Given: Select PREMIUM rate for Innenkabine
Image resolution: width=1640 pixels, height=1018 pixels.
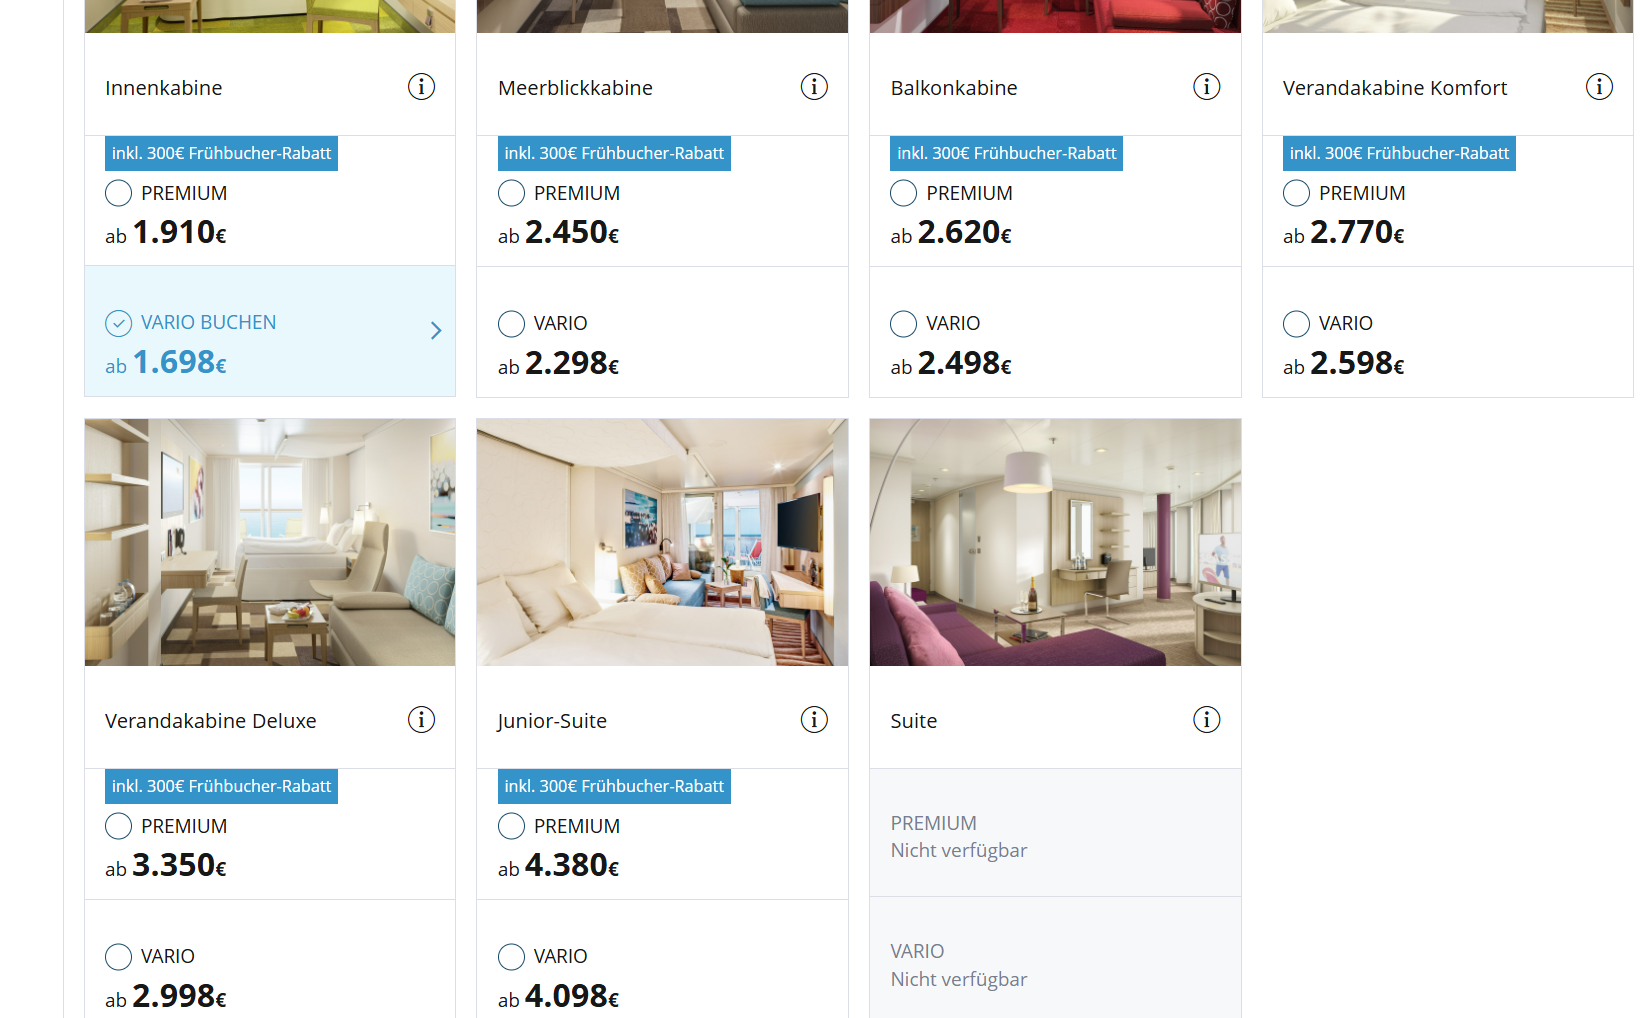Looking at the screenshot, I should click(119, 193).
